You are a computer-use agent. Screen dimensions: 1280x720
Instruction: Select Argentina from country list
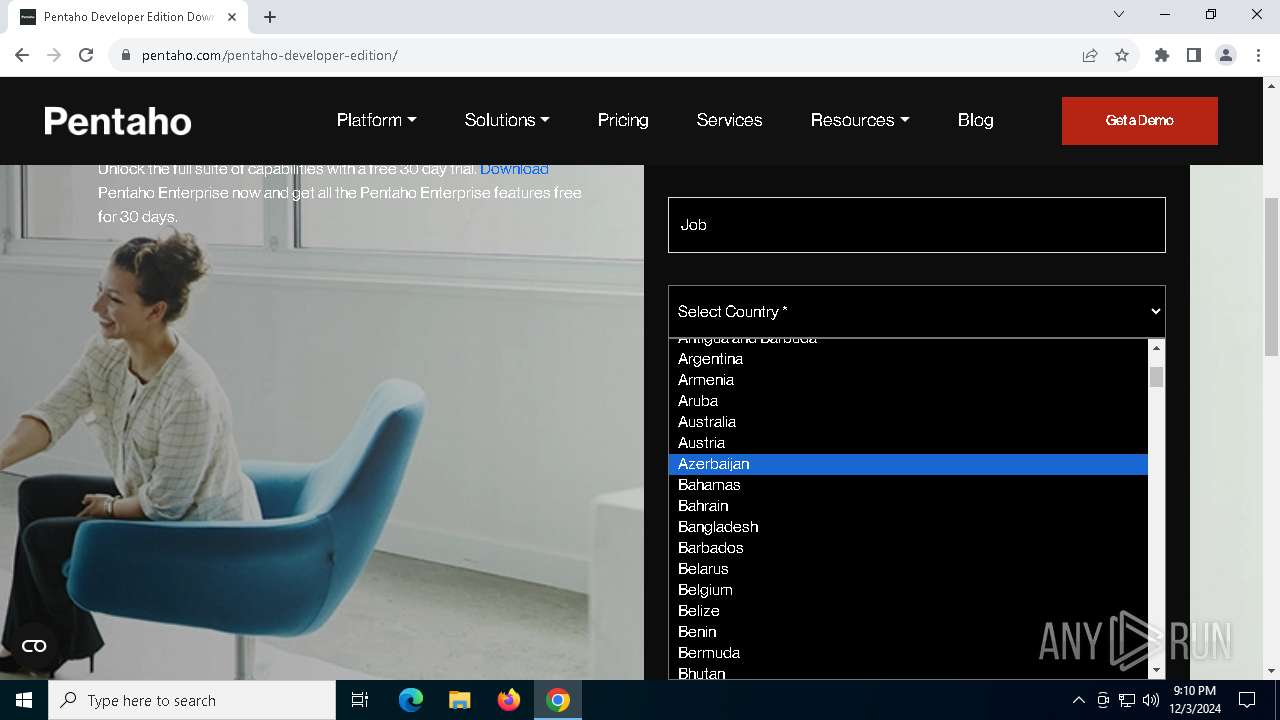(908, 359)
